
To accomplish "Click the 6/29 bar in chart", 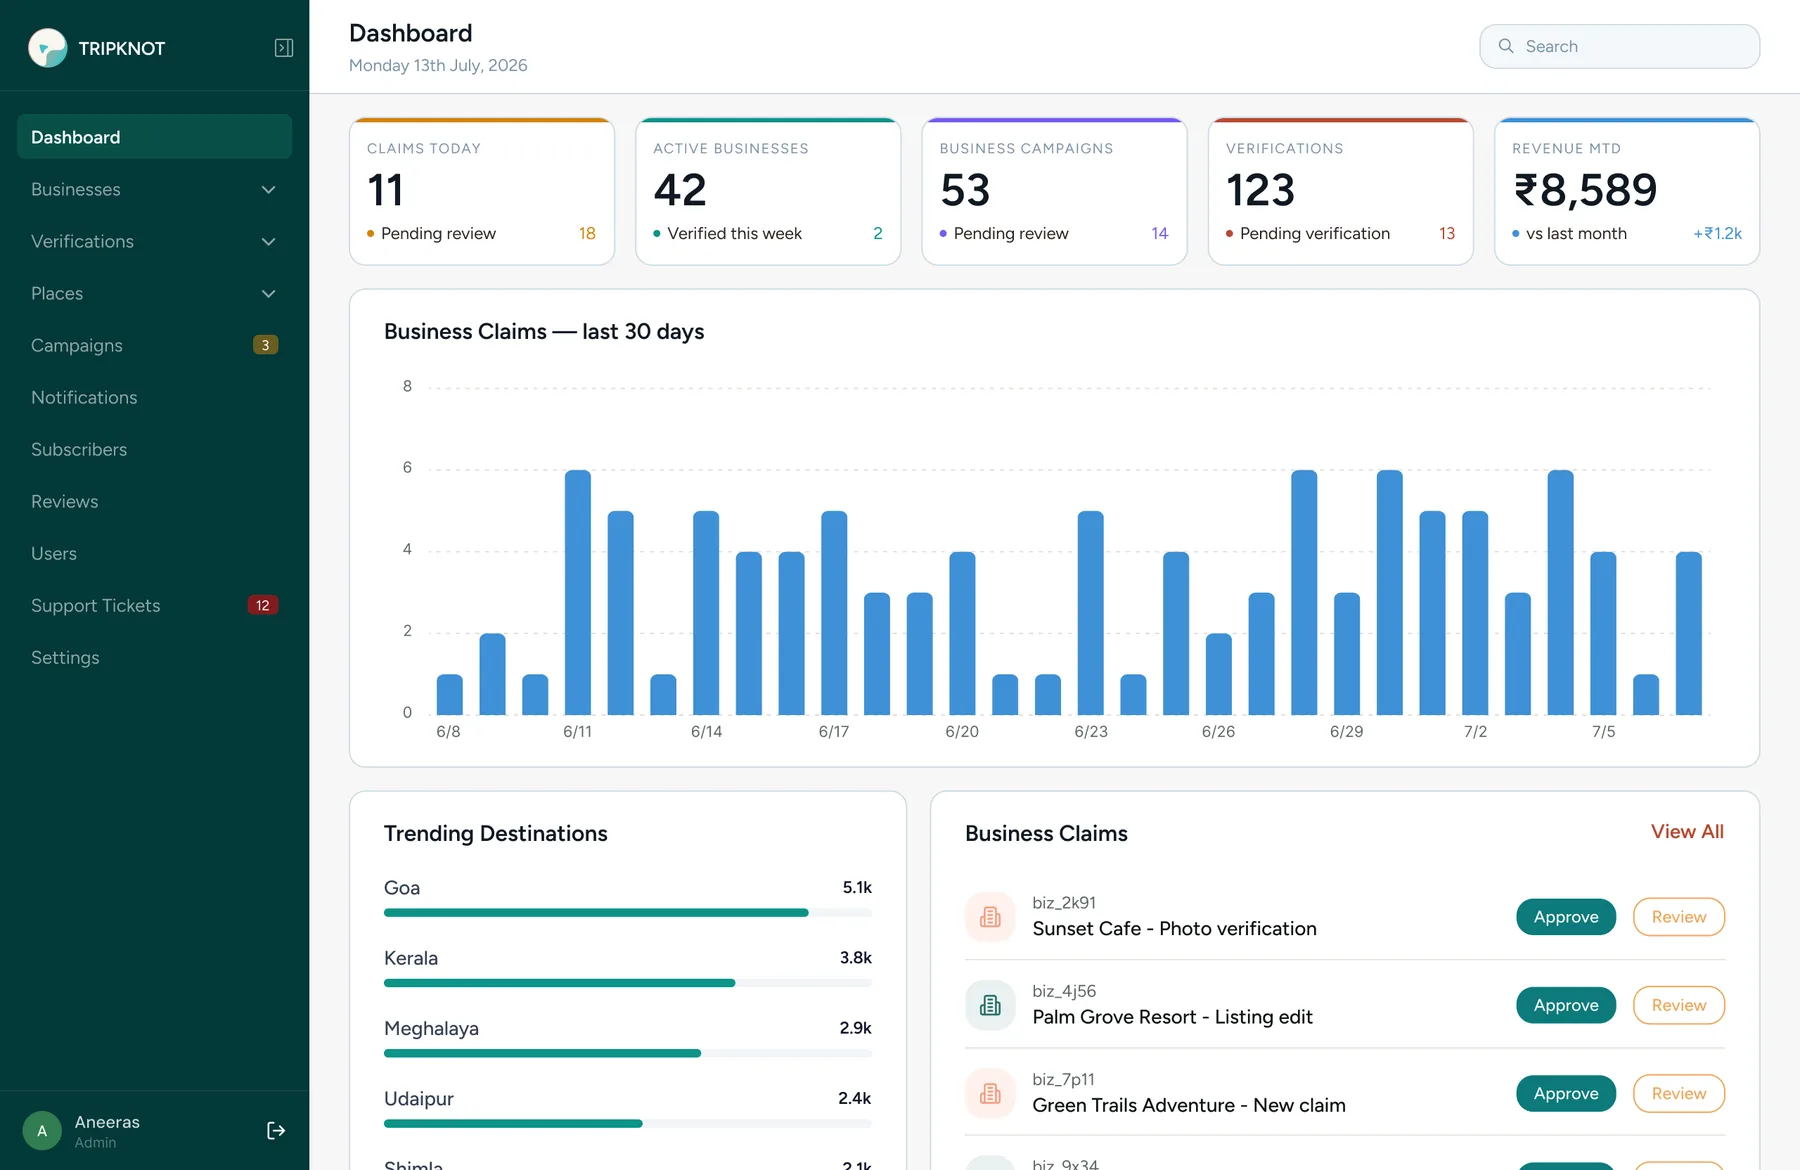I will (x=1347, y=654).
